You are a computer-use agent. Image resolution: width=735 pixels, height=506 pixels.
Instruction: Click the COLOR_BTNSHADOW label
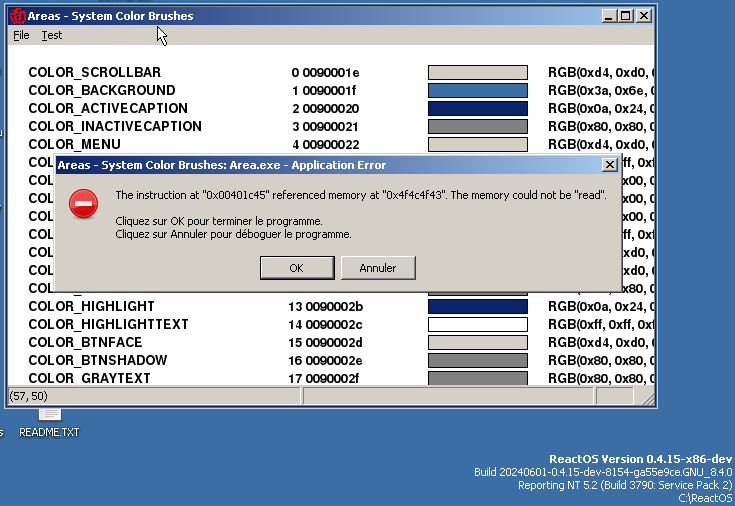(x=98, y=360)
